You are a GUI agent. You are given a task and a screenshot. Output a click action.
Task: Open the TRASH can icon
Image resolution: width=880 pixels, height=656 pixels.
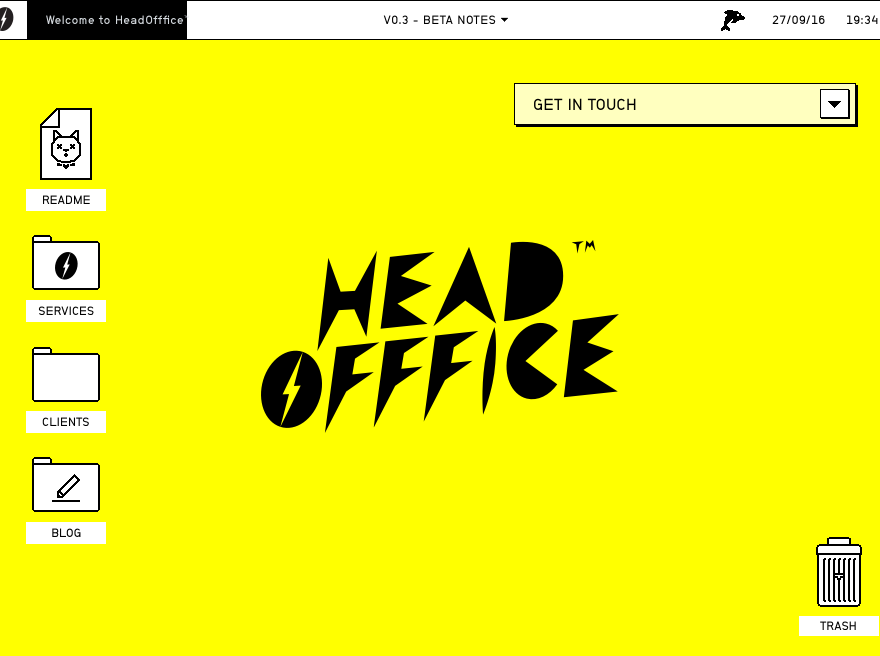838,572
